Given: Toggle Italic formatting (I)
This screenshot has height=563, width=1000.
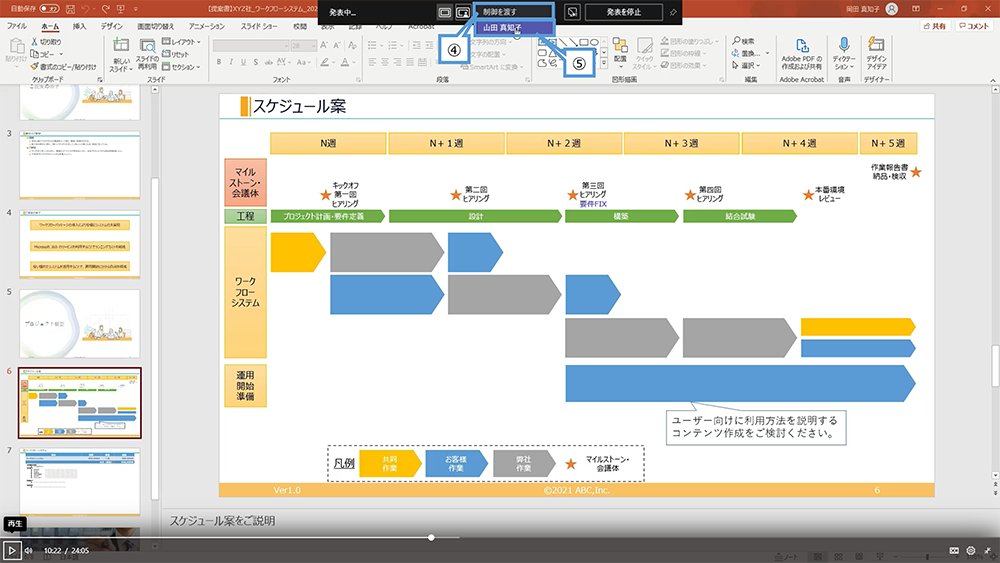Looking at the screenshot, I should click(x=232, y=62).
